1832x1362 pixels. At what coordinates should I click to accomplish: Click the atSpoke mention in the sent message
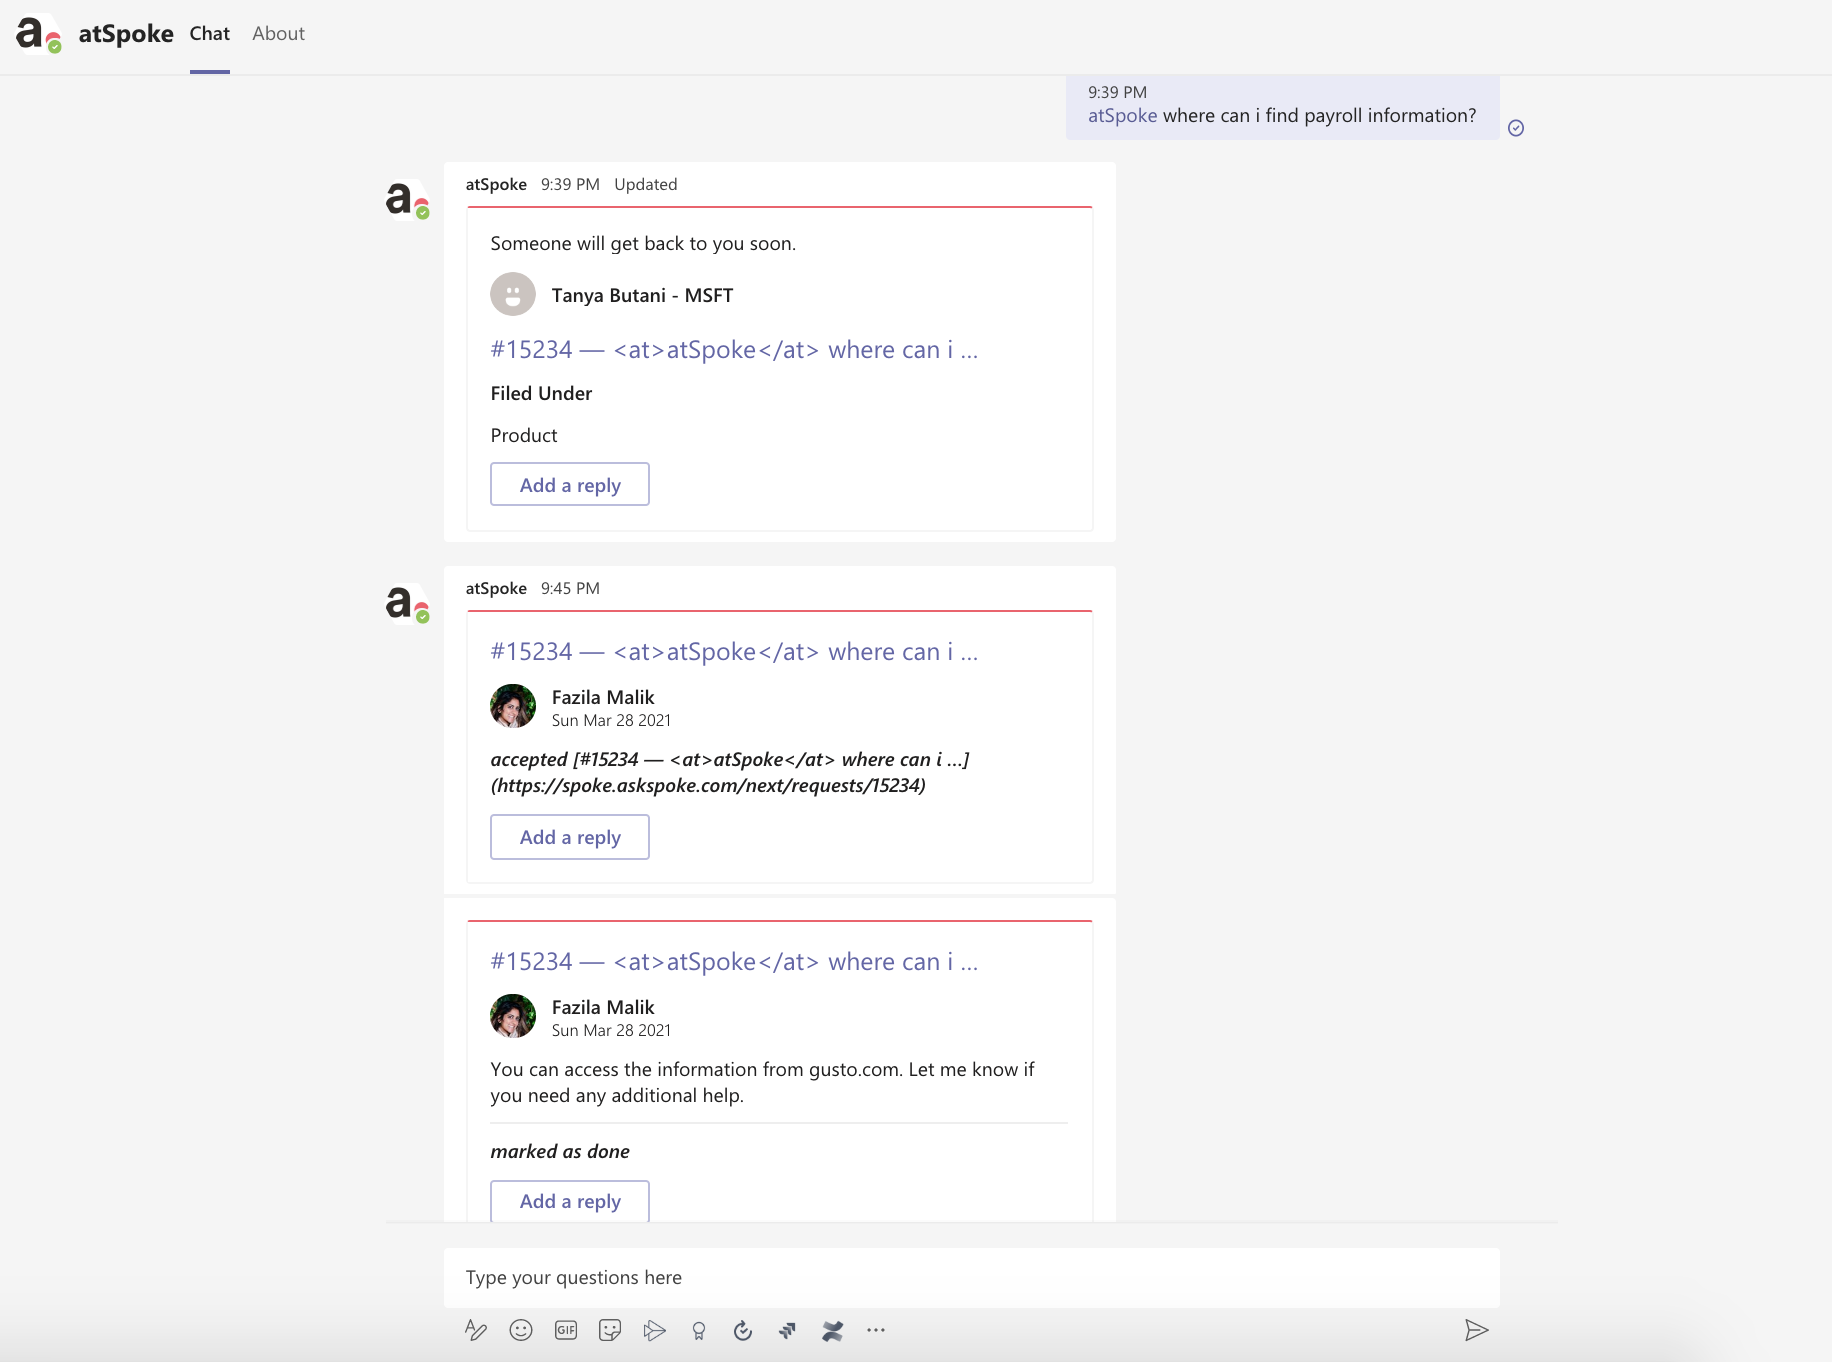1122,115
